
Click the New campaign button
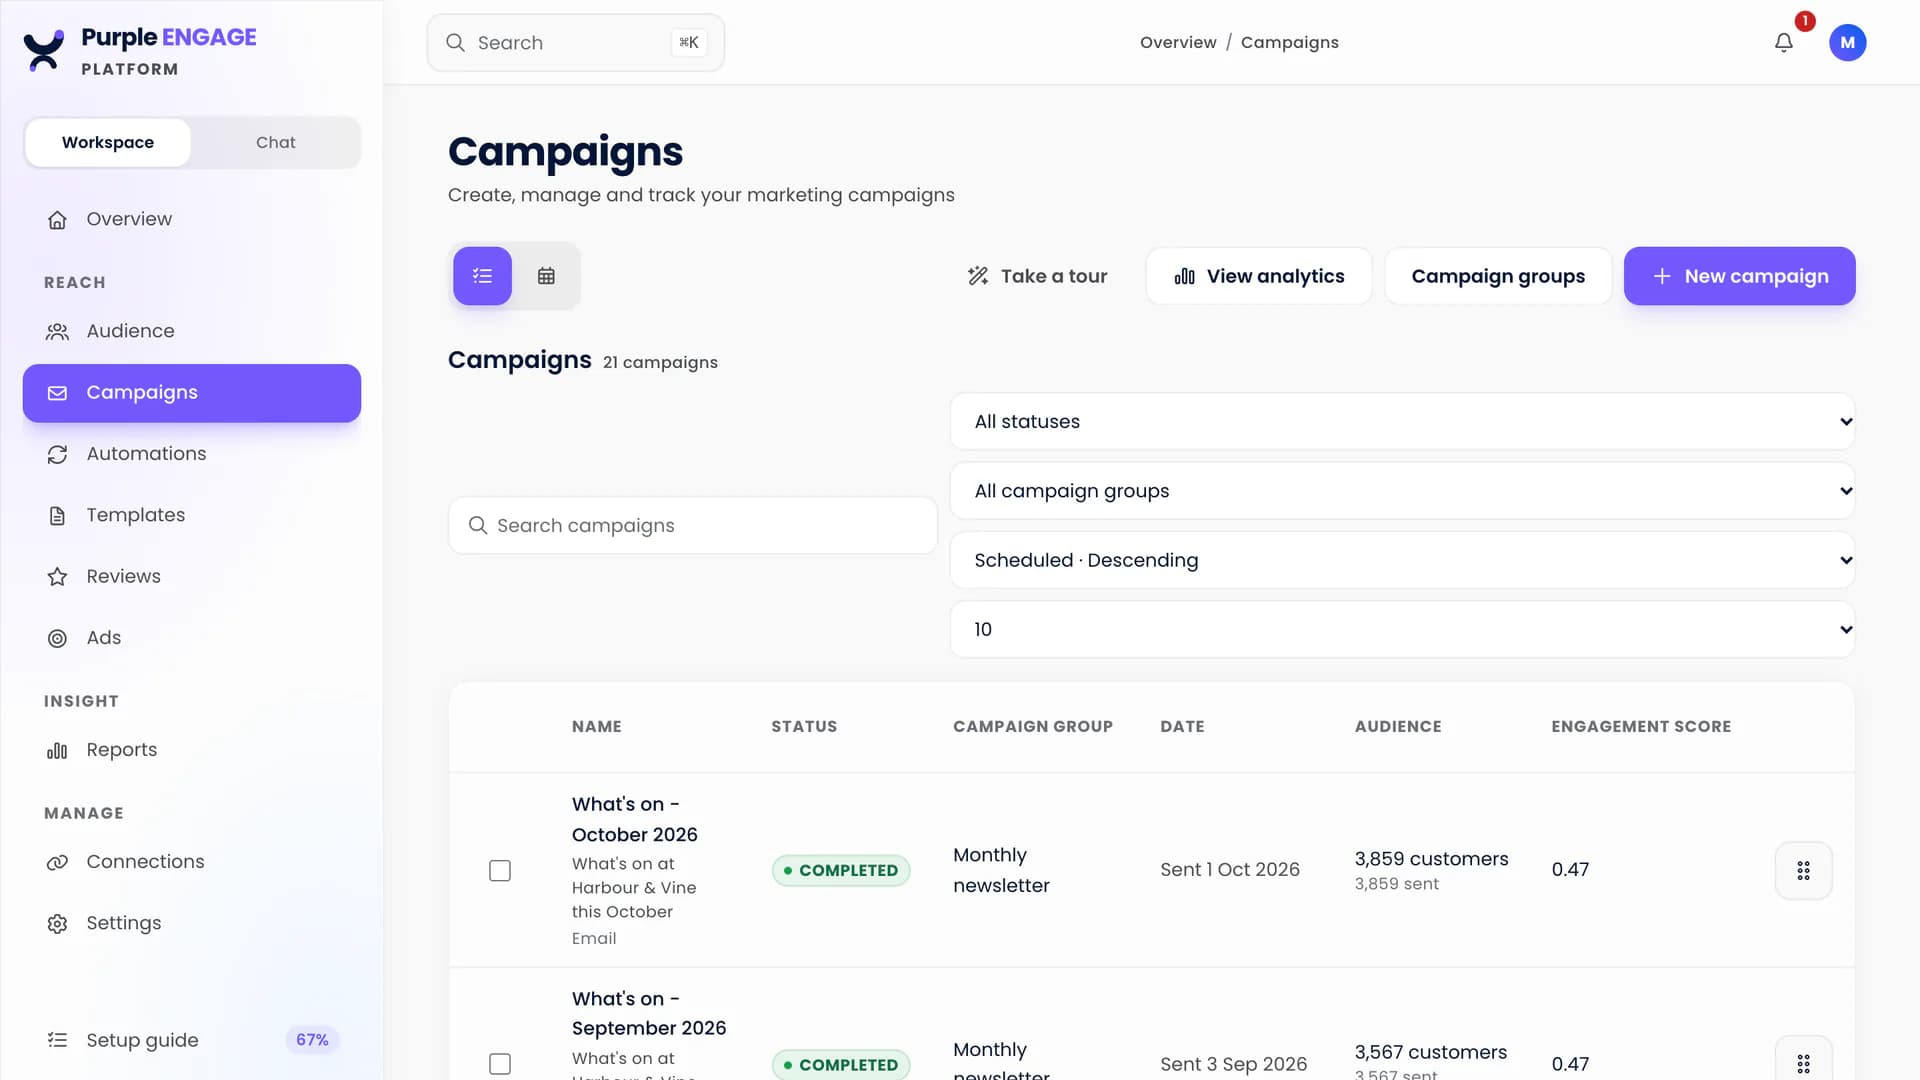(x=1739, y=276)
